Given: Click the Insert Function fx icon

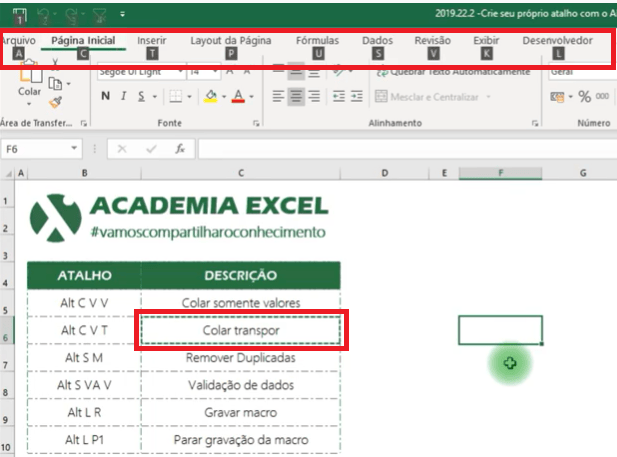Looking at the screenshot, I should (x=180, y=149).
